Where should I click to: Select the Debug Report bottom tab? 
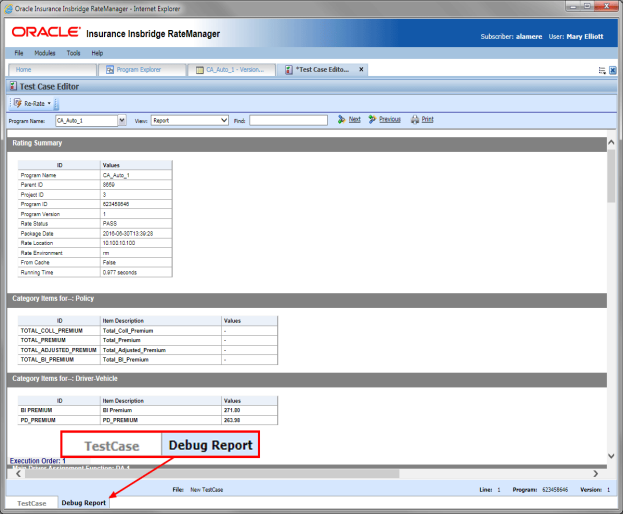[x=83, y=503]
